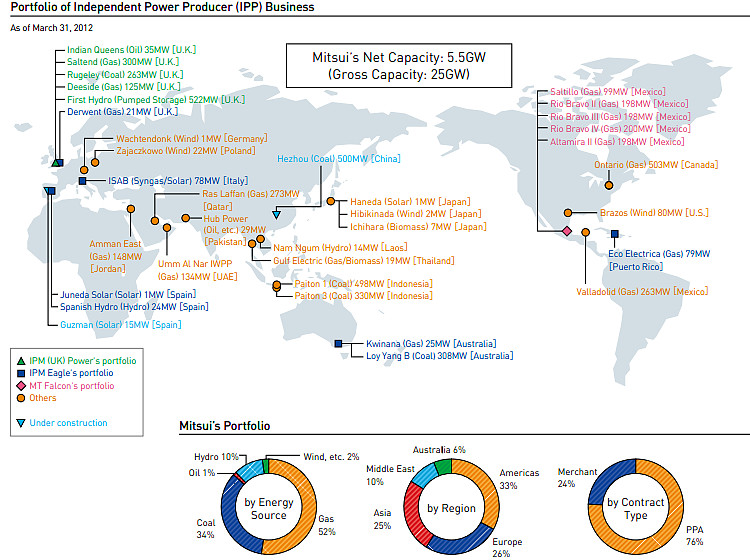Click the 'by Region' donut center label

tap(452, 508)
